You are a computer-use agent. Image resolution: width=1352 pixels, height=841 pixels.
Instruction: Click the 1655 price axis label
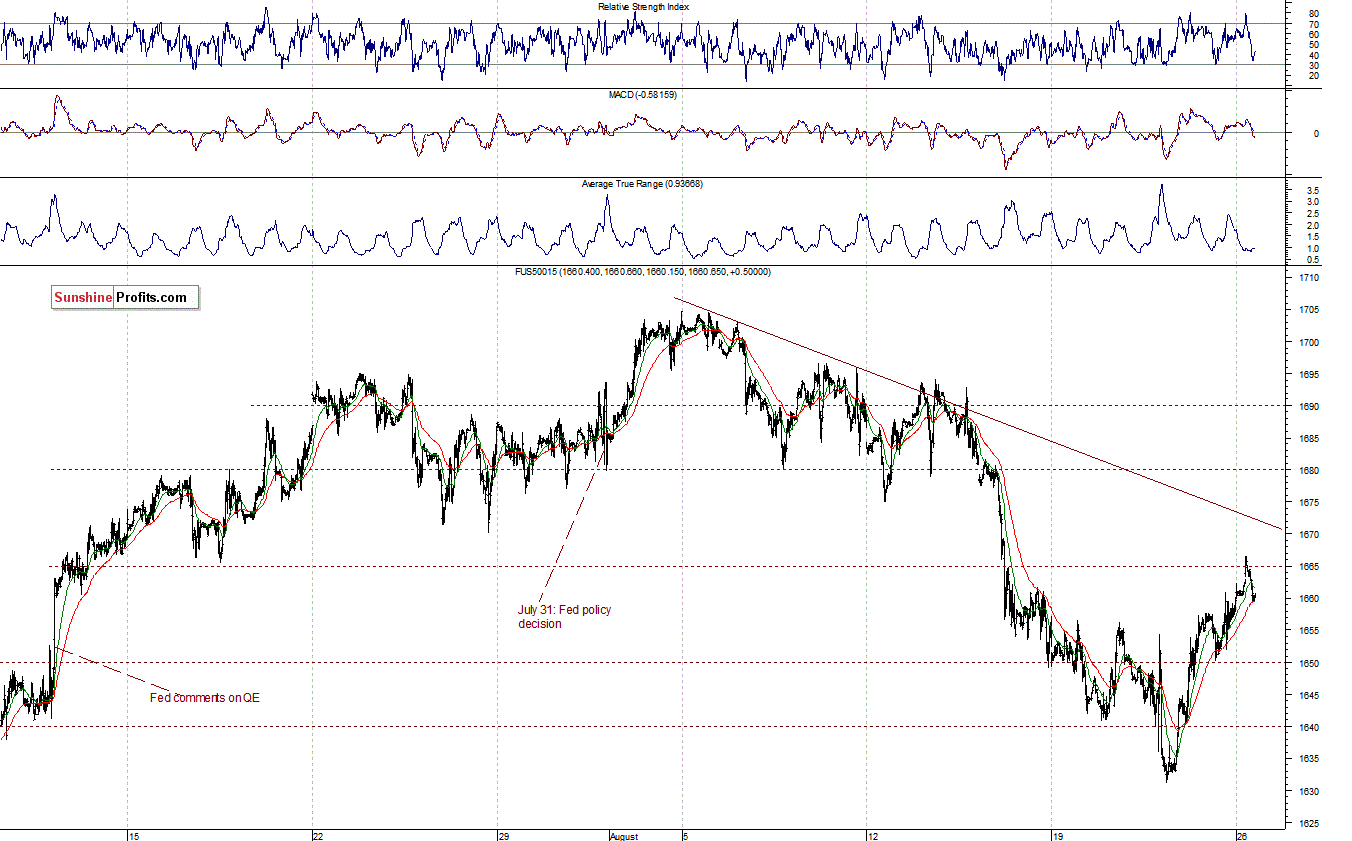1311,630
